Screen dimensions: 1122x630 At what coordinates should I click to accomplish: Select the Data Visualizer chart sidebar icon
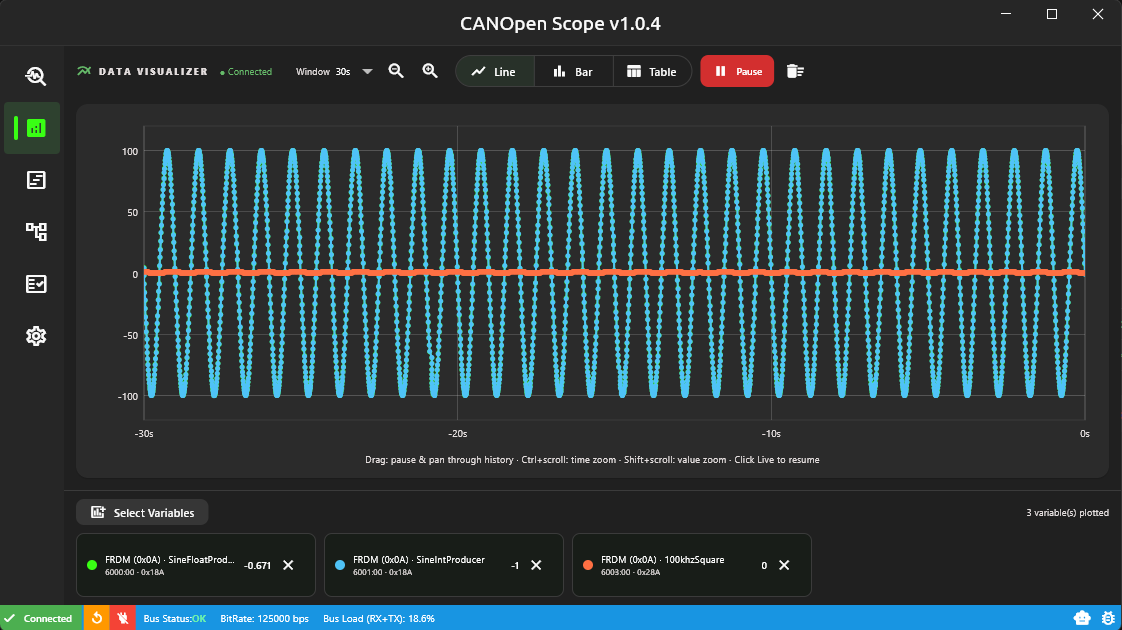(36, 128)
